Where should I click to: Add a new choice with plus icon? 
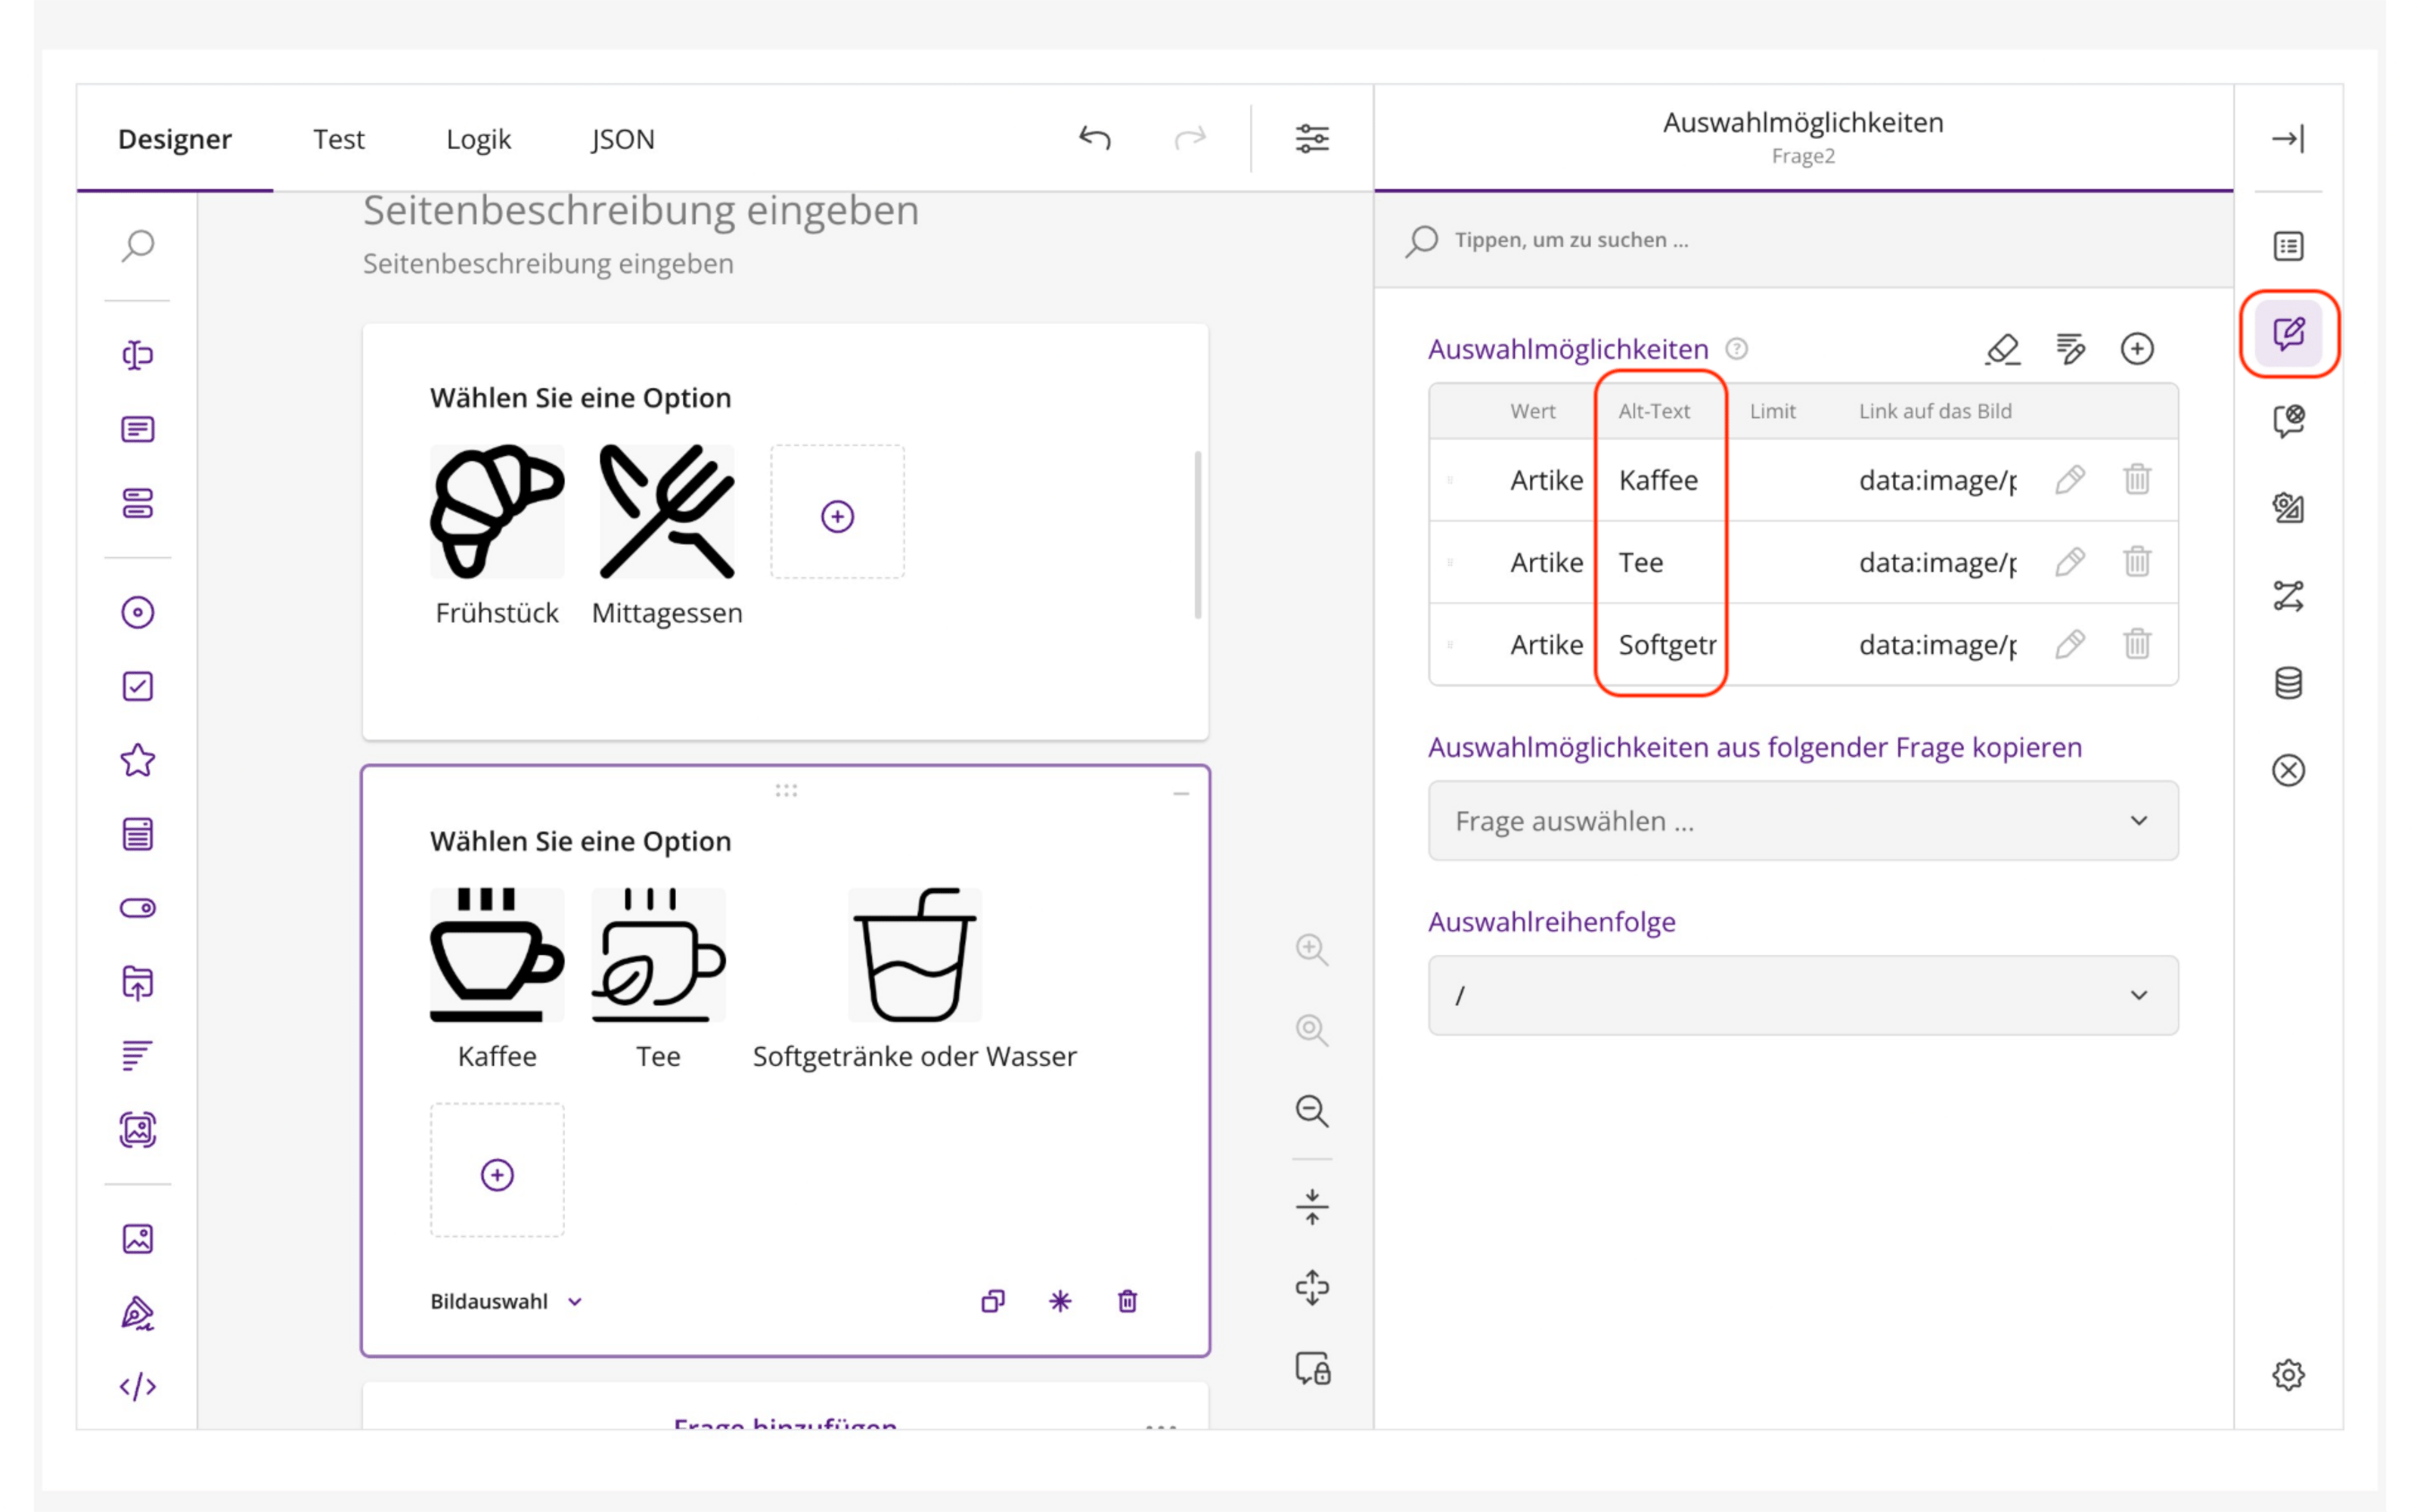coord(2137,349)
